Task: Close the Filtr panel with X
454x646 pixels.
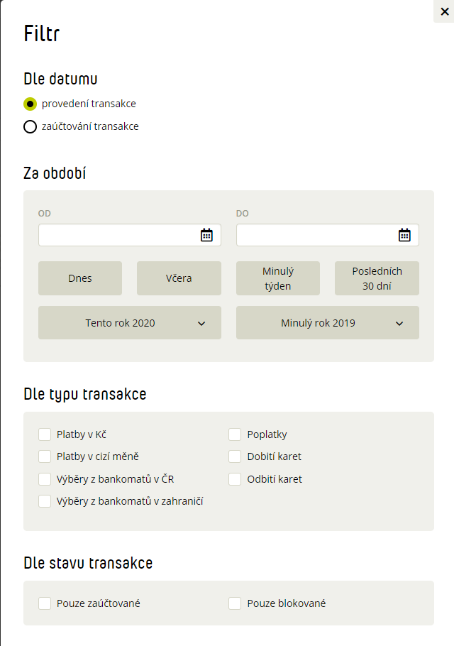Action: point(445,12)
